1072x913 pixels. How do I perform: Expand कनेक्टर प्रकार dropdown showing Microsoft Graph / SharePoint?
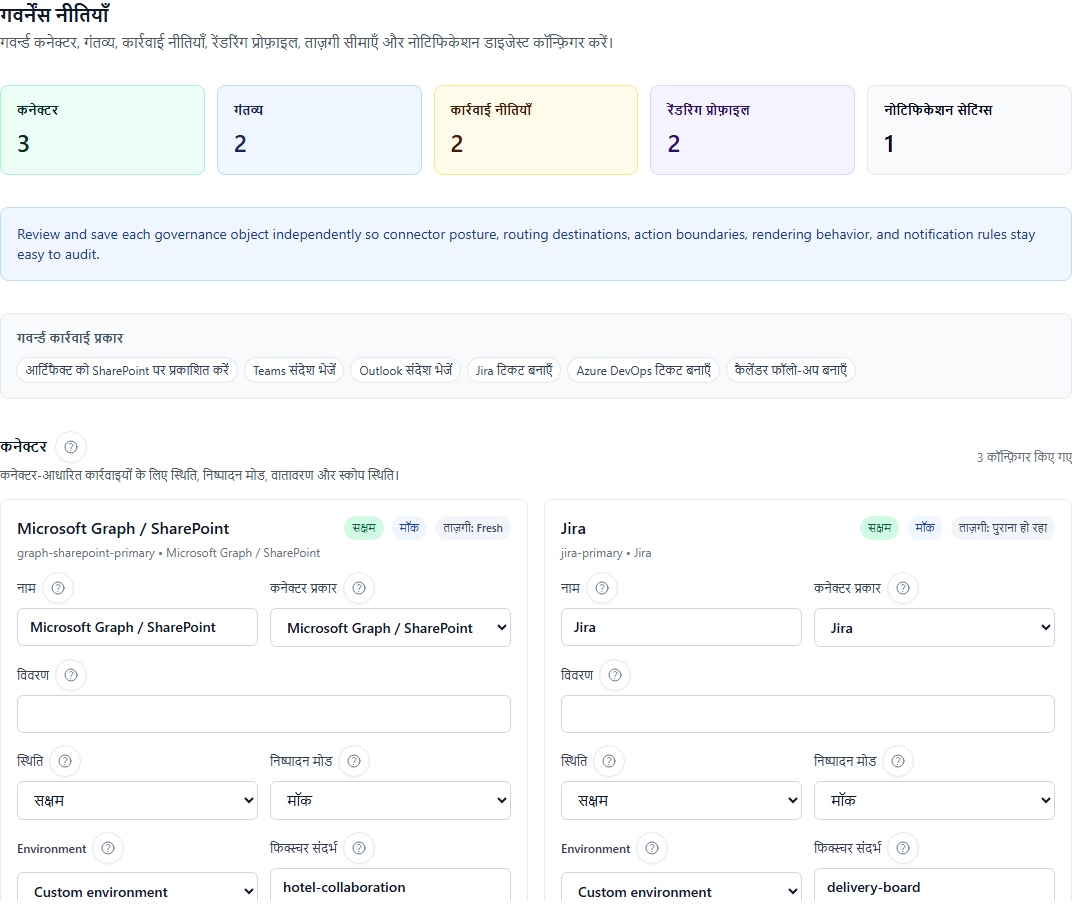coord(390,628)
